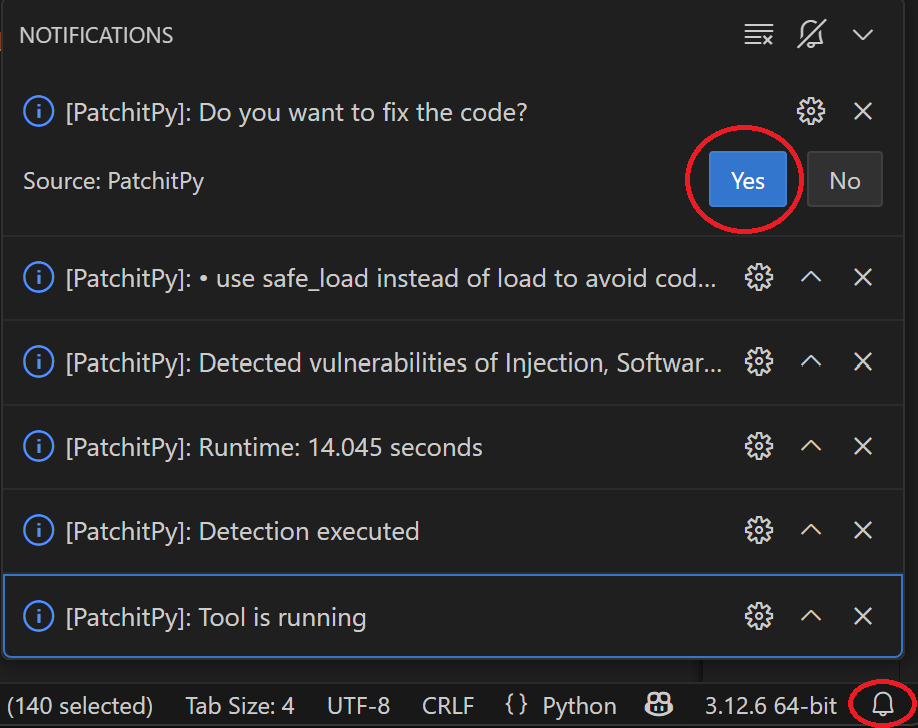The height and width of the screenshot is (728, 918).
Task: Click Yes to fix the code
Action: [747, 180]
